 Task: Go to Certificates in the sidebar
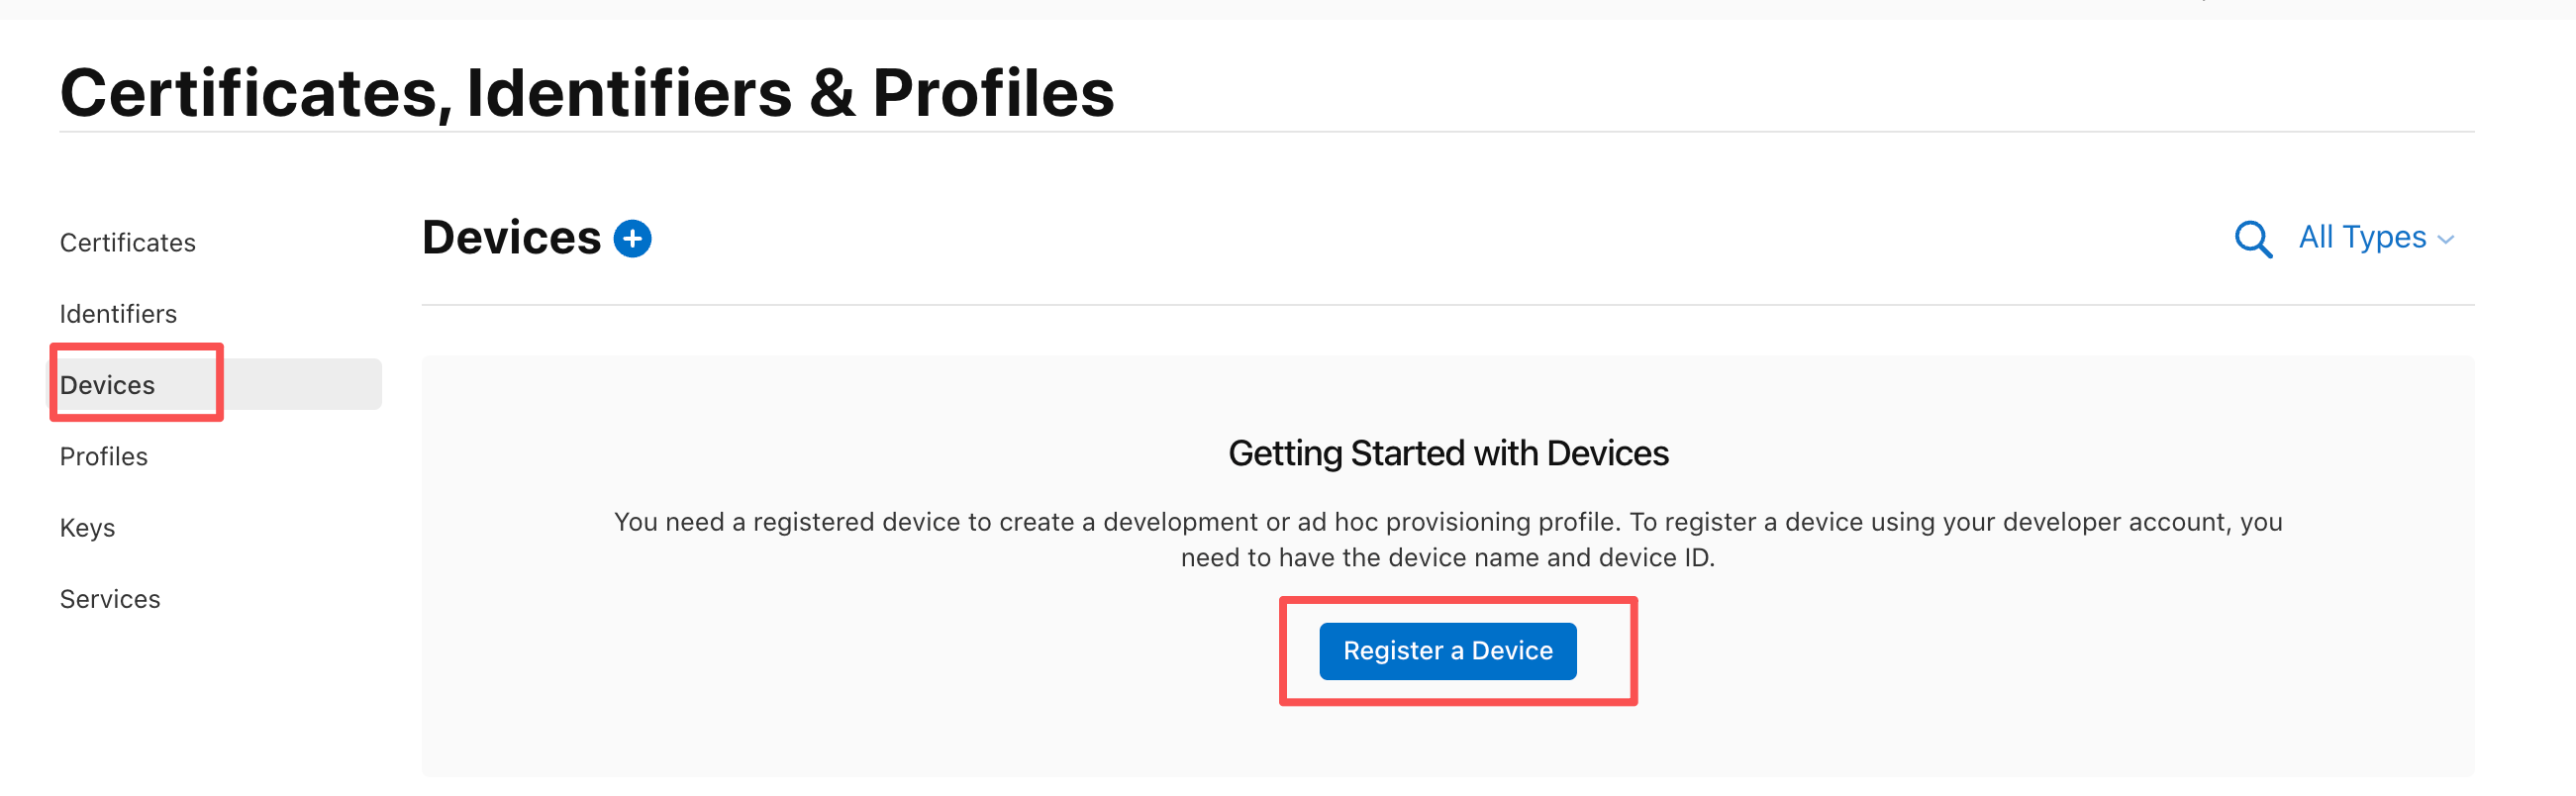[x=127, y=243]
